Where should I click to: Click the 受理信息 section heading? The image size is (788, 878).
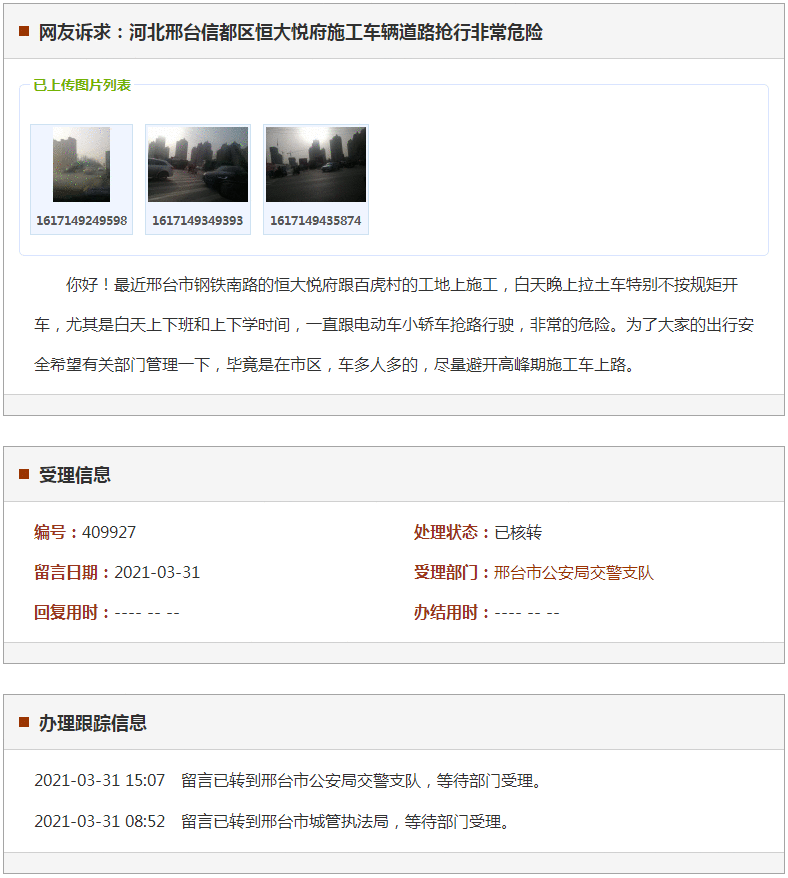pyautogui.click(x=74, y=475)
